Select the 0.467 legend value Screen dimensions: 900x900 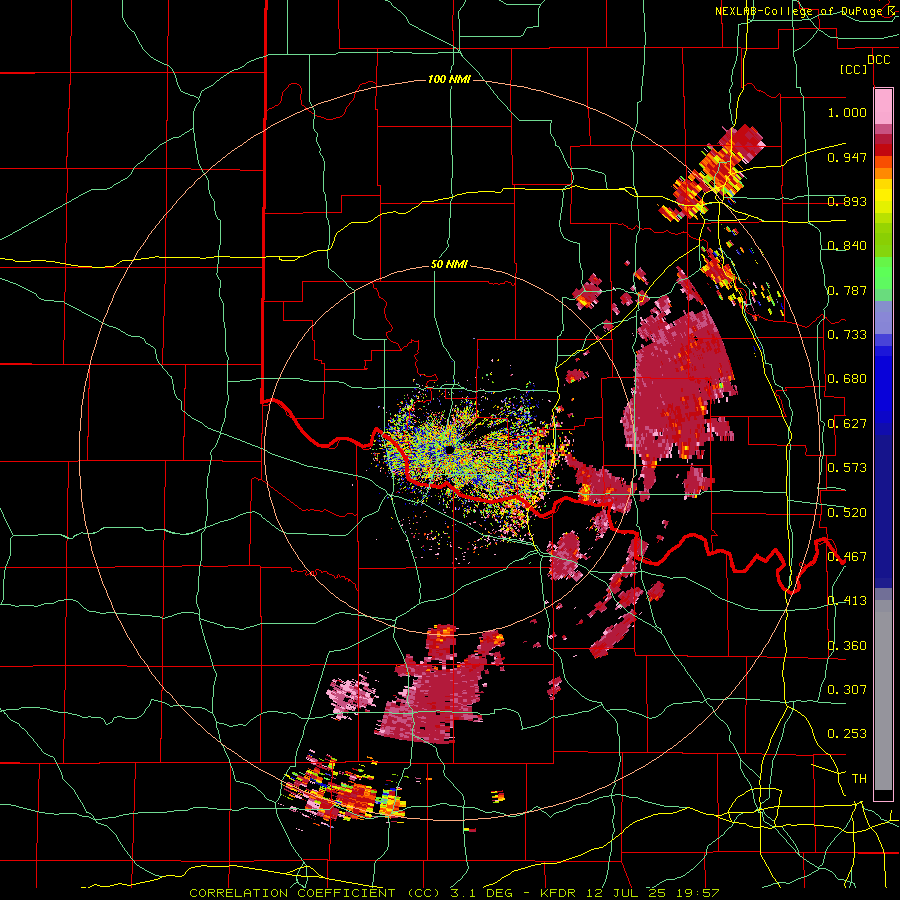click(x=847, y=557)
